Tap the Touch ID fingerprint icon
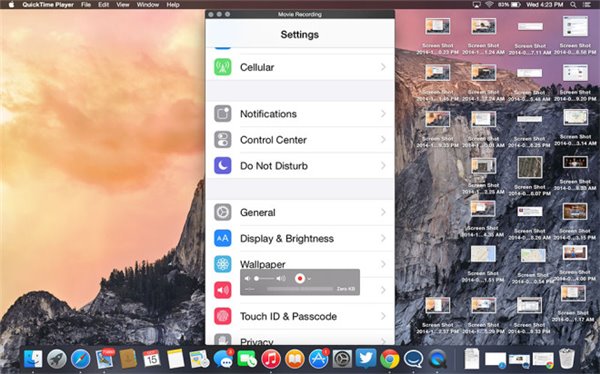The image size is (600, 374). pos(222,316)
